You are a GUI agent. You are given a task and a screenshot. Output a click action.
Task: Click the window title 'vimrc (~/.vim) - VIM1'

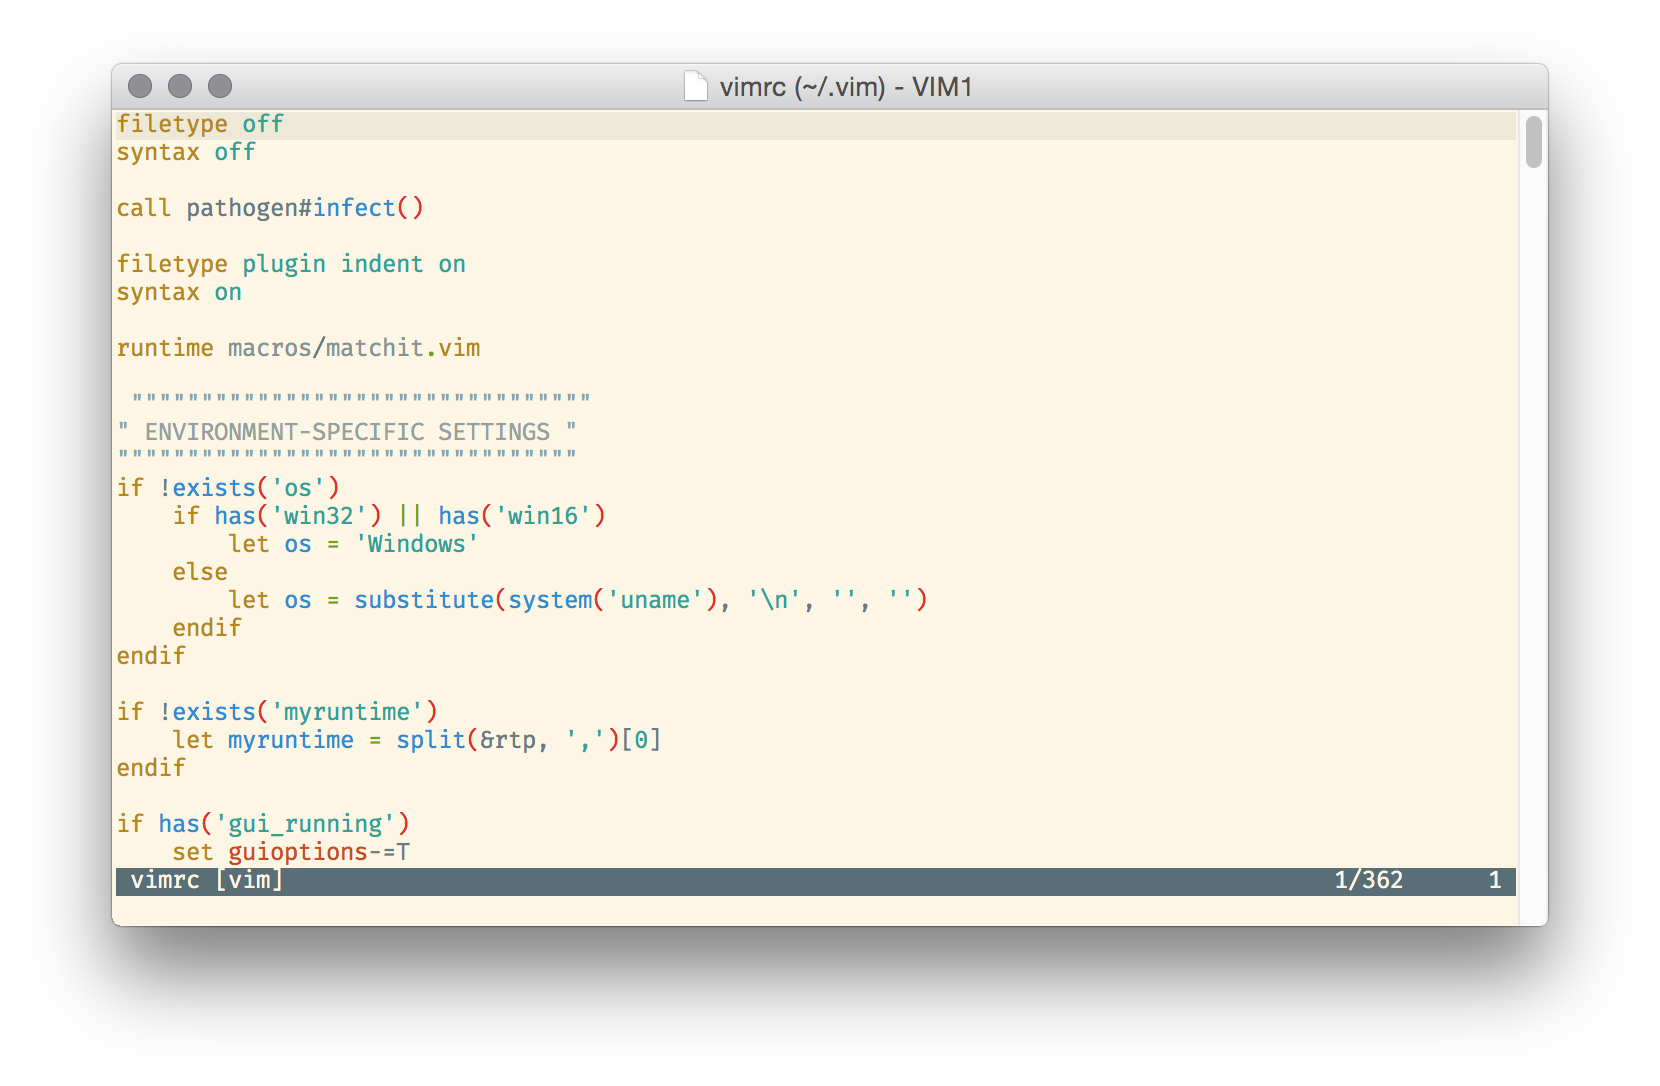tap(846, 87)
